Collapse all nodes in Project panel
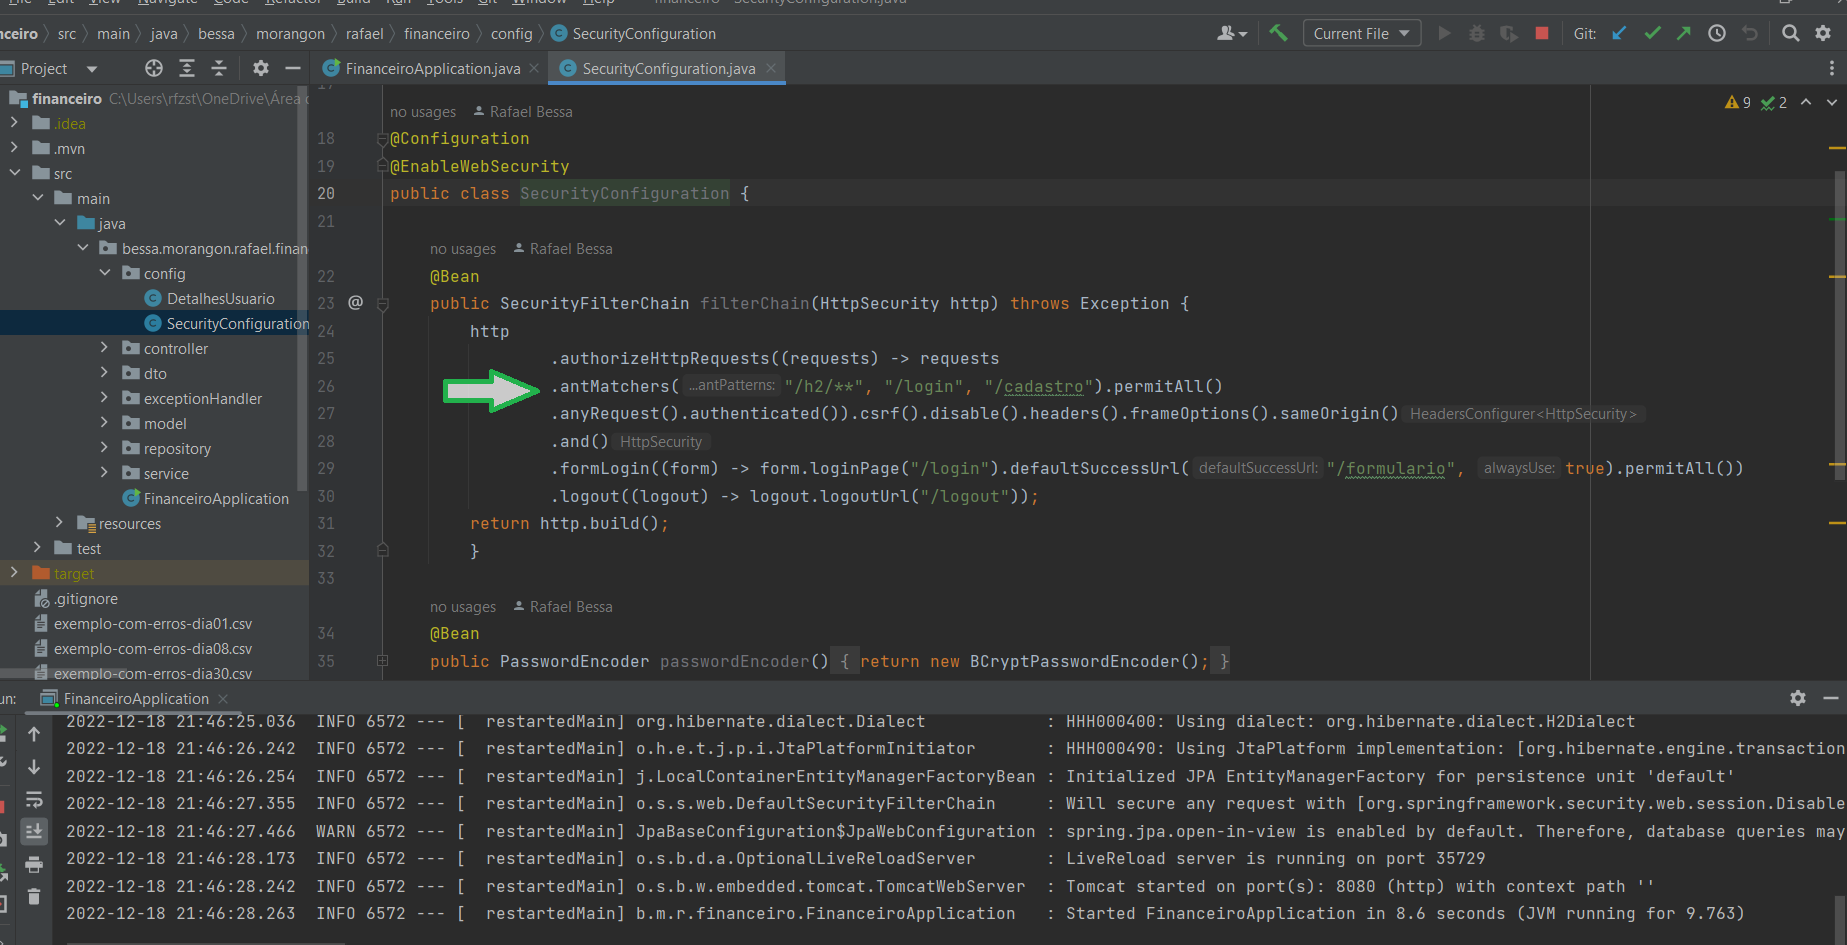 coord(219,68)
